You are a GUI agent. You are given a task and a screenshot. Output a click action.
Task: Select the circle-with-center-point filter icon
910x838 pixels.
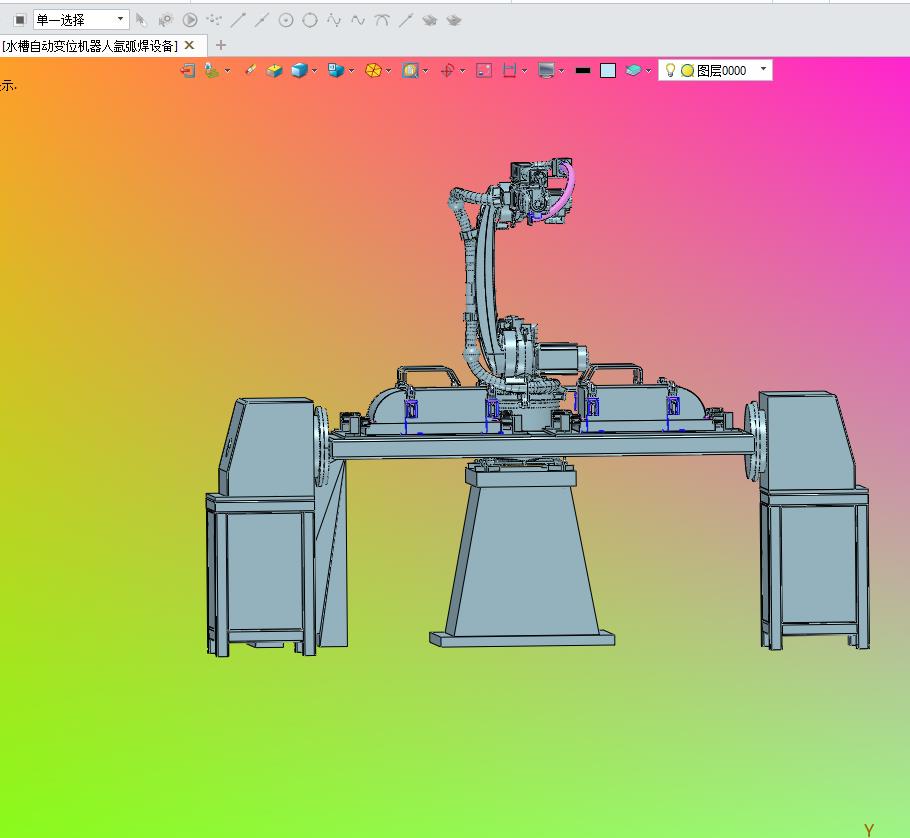pyautogui.click(x=286, y=19)
